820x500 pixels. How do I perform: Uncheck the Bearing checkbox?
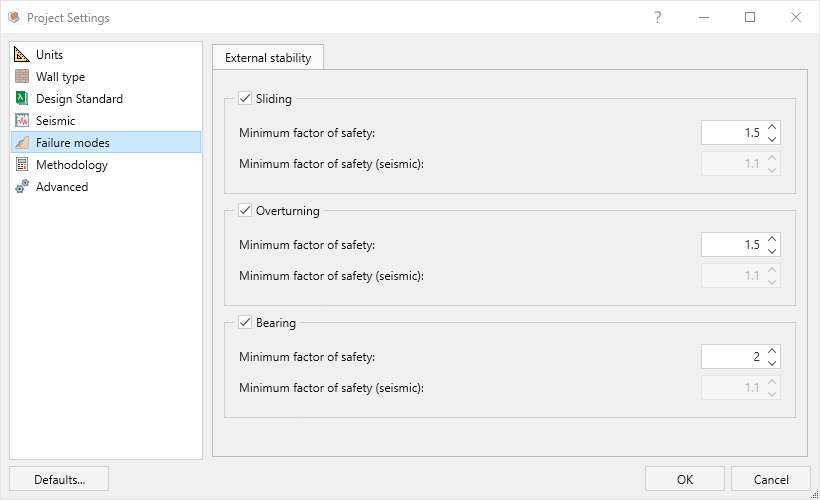tap(245, 322)
